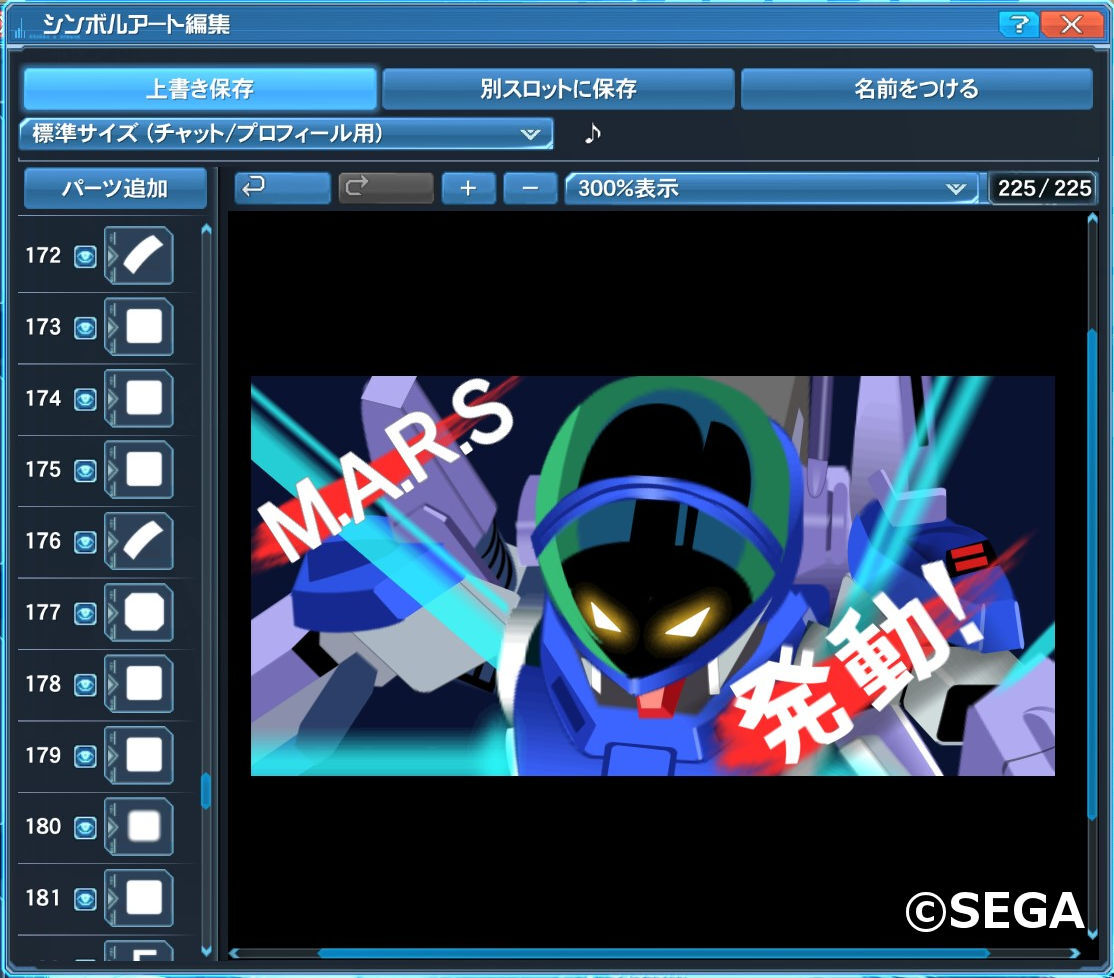Click the layer list vertical scrollbar thumb
The height and width of the screenshot is (978, 1114).
pyautogui.click(x=206, y=791)
